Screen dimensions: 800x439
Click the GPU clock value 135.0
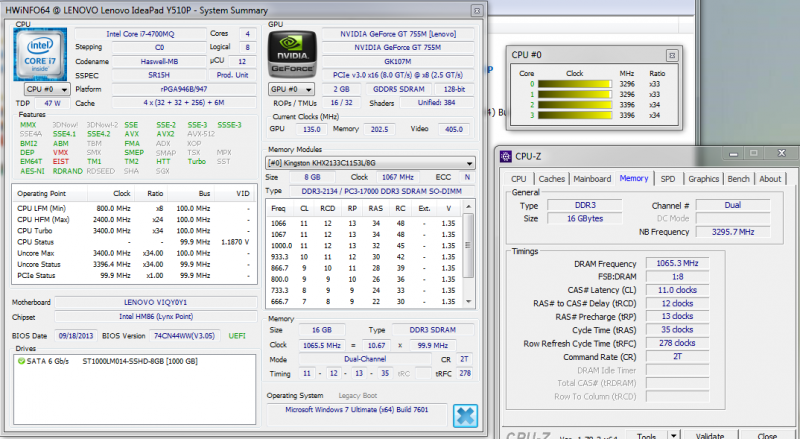pos(311,129)
